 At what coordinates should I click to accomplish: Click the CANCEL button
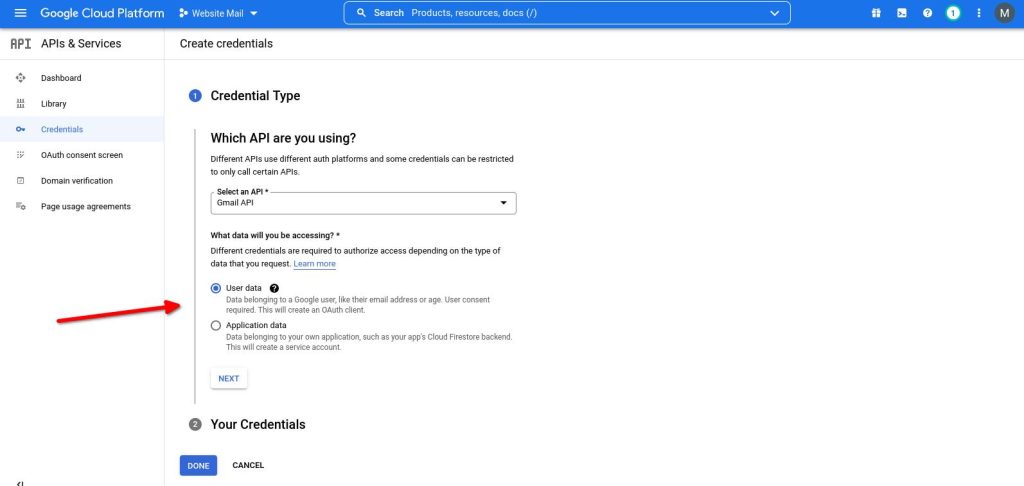(x=248, y=465)
